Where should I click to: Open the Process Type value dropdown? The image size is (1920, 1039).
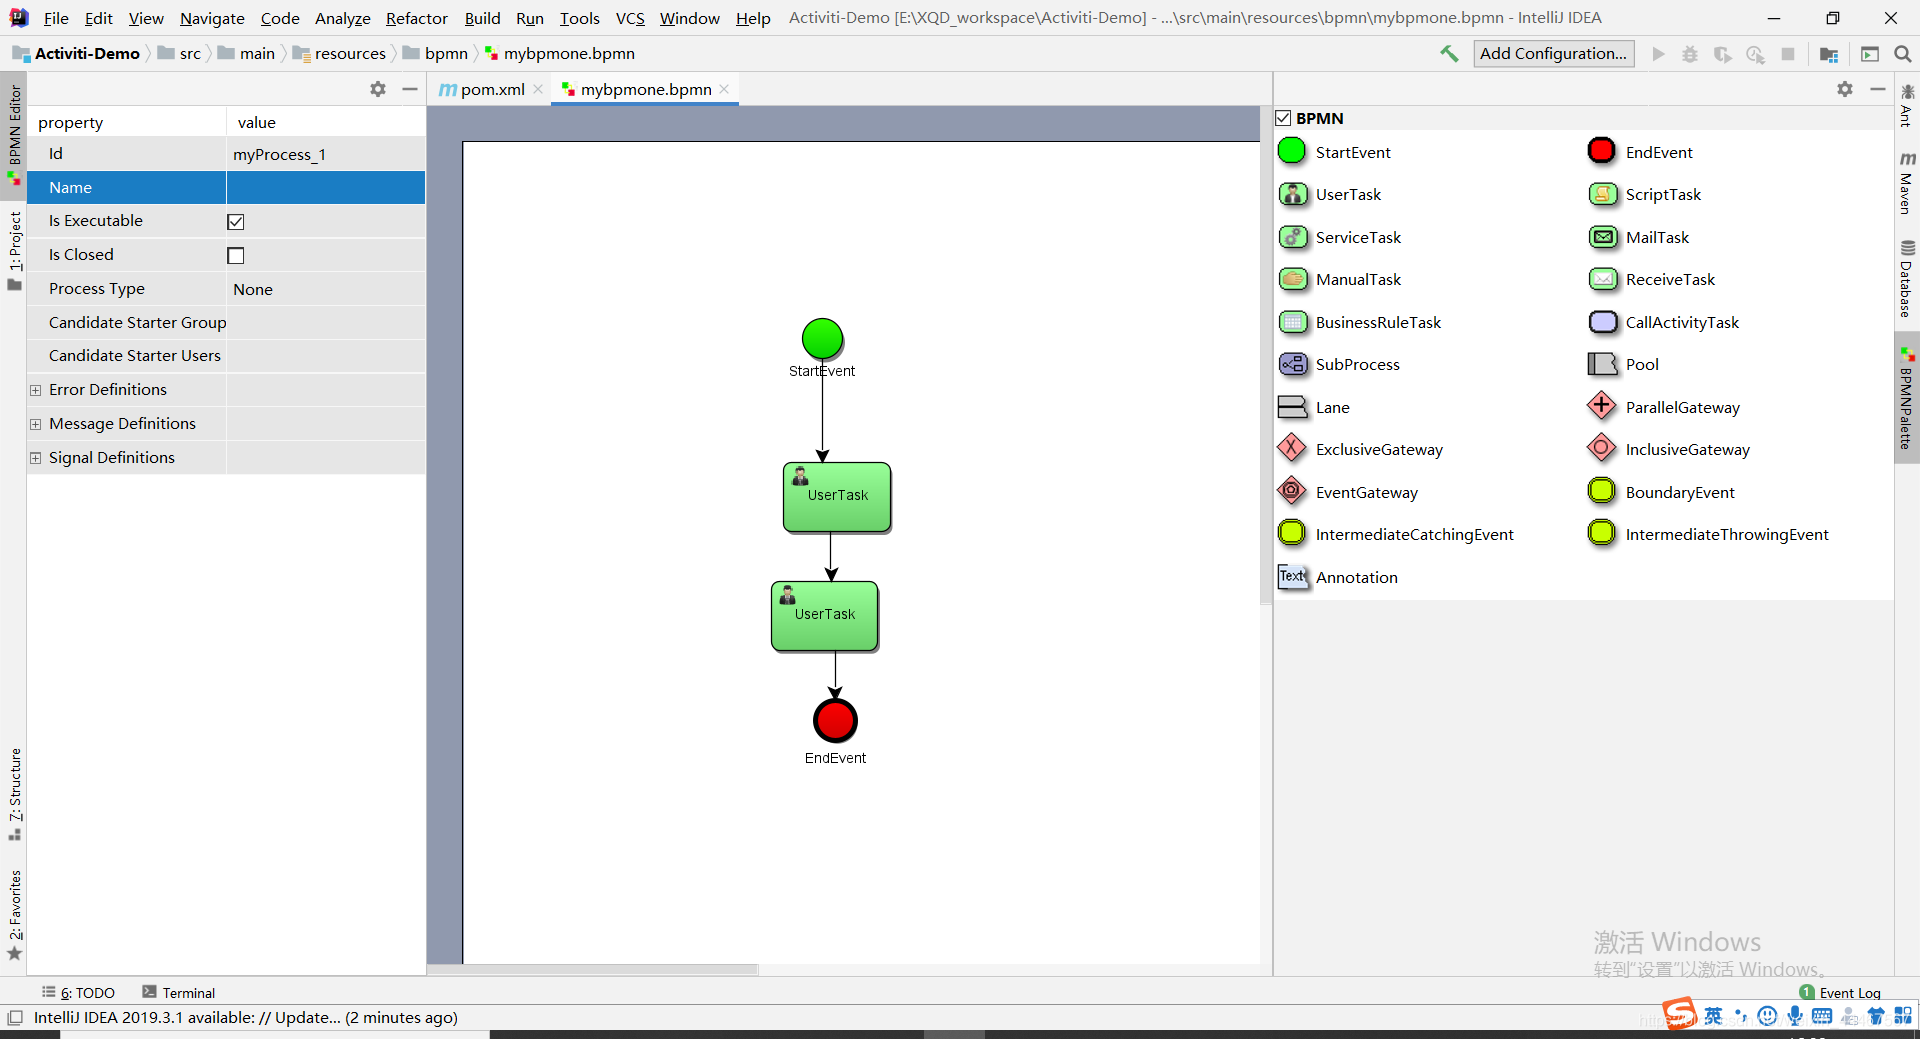326,289
